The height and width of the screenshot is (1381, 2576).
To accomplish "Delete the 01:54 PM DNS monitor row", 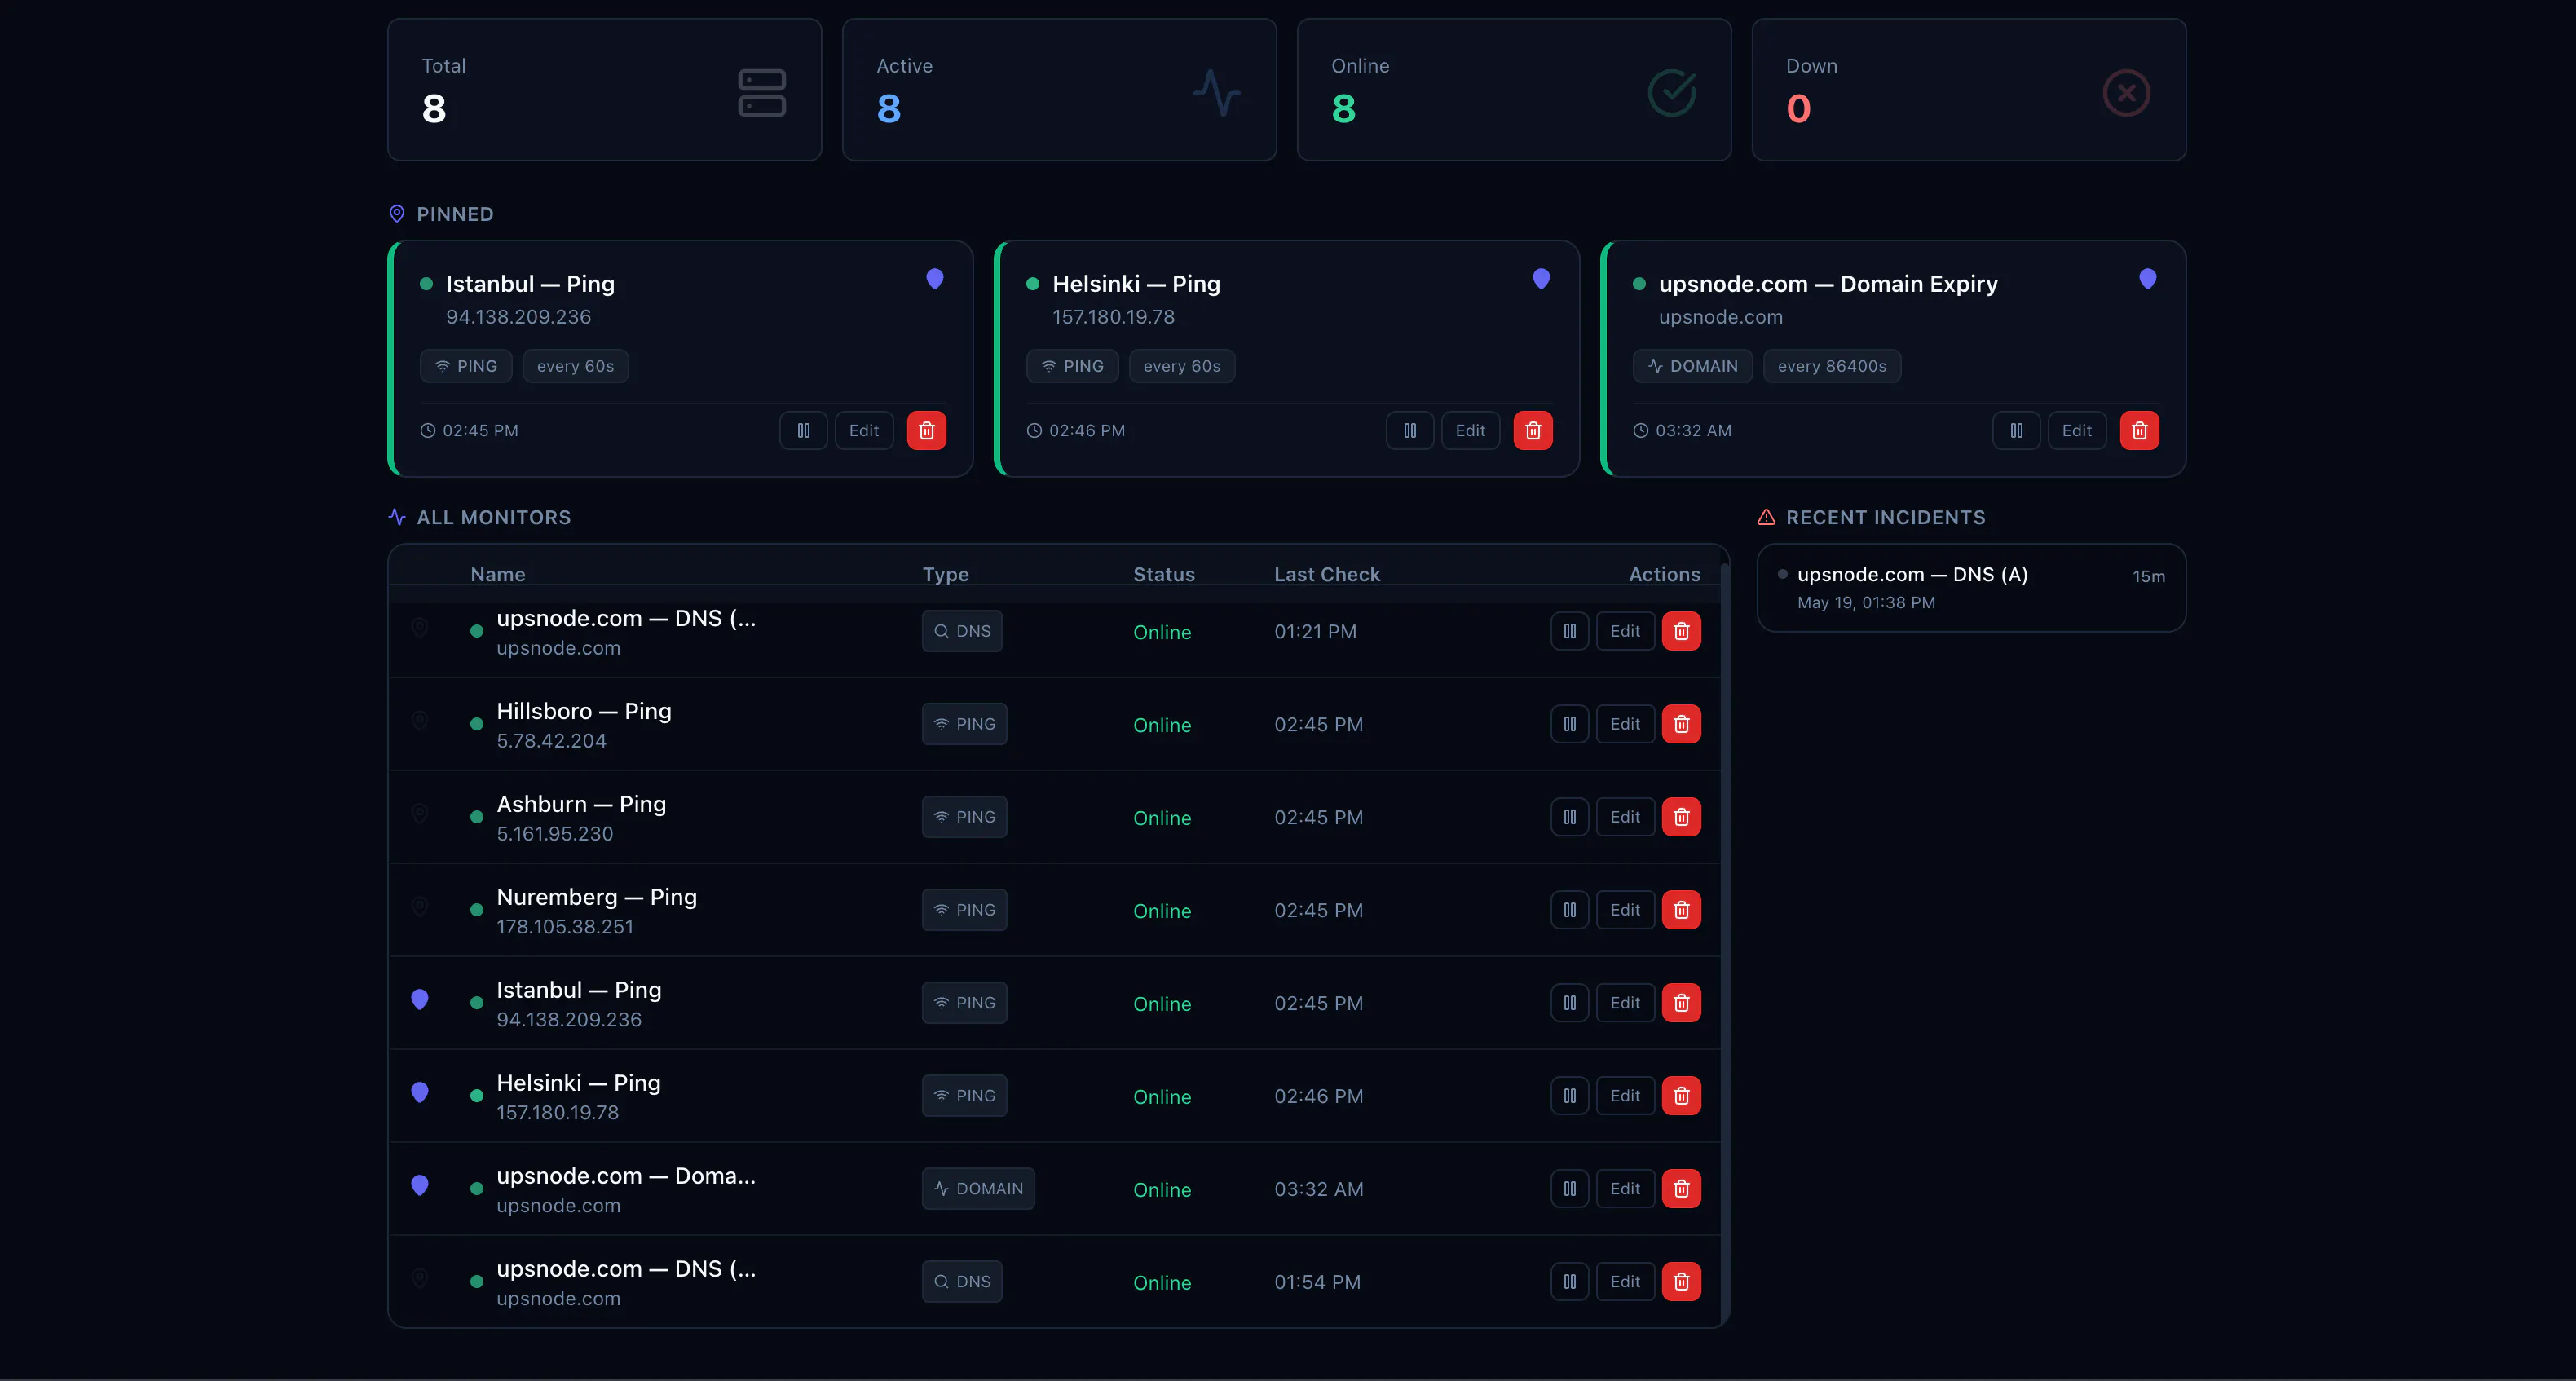I will (x=1681, y=1282).
